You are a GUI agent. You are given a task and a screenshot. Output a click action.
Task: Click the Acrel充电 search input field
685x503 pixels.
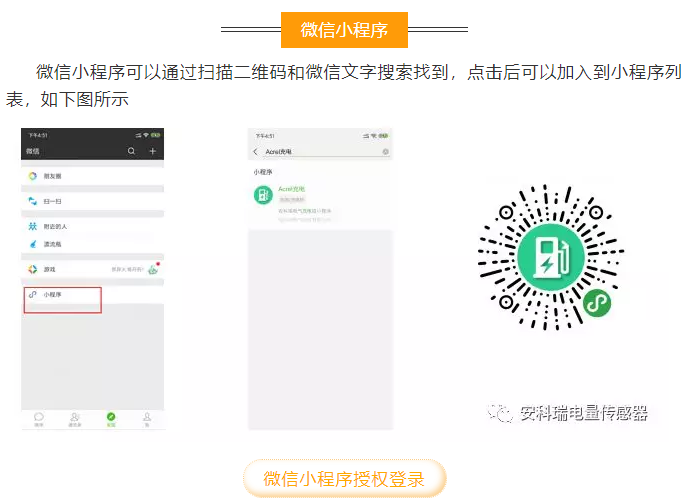click(322, 152)
